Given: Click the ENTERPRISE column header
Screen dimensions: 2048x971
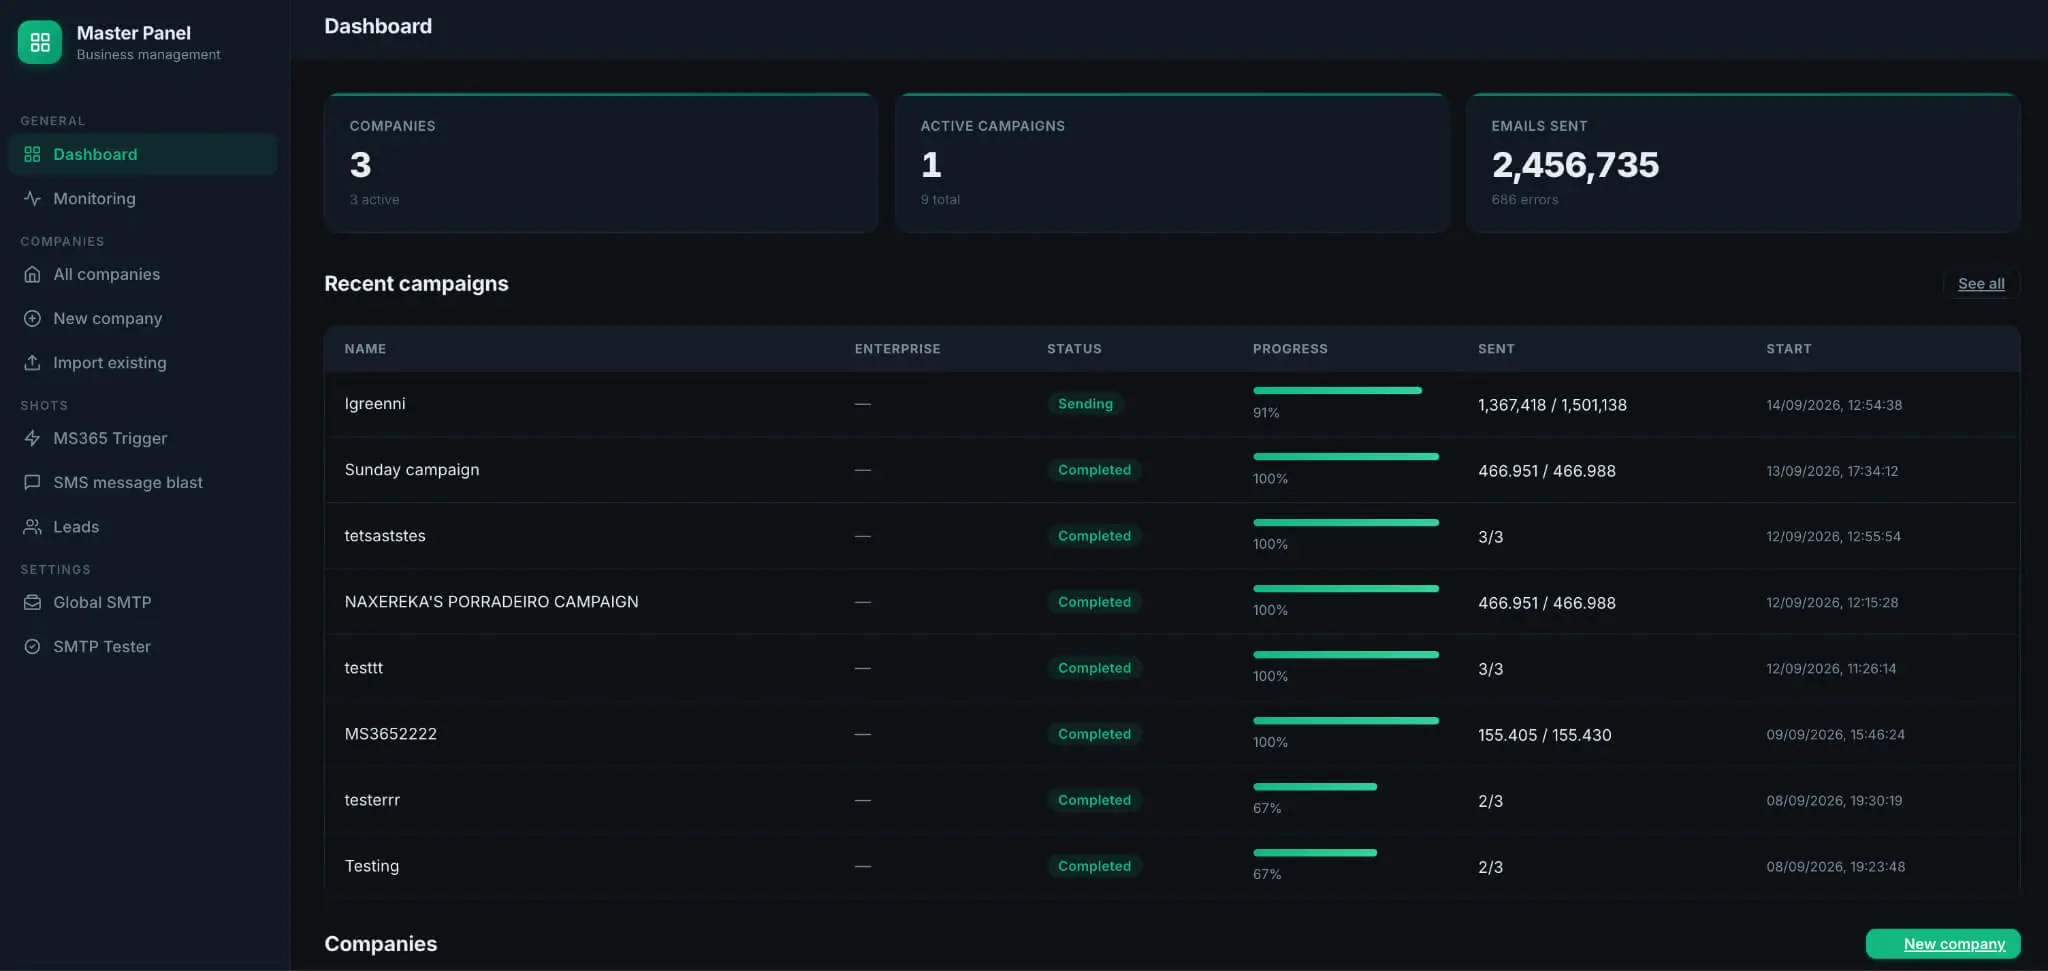Looking at the screenshot, I should [897, 348].
